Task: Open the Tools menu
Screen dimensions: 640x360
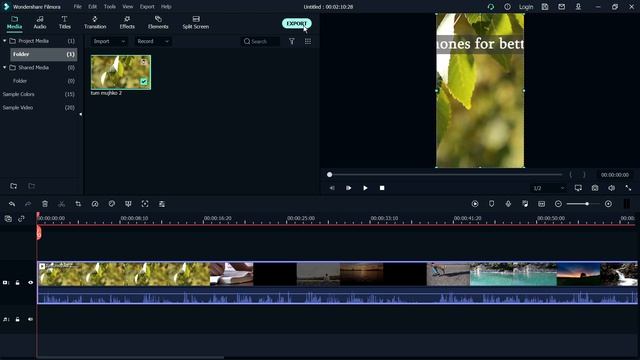Action: coord(109,7)
